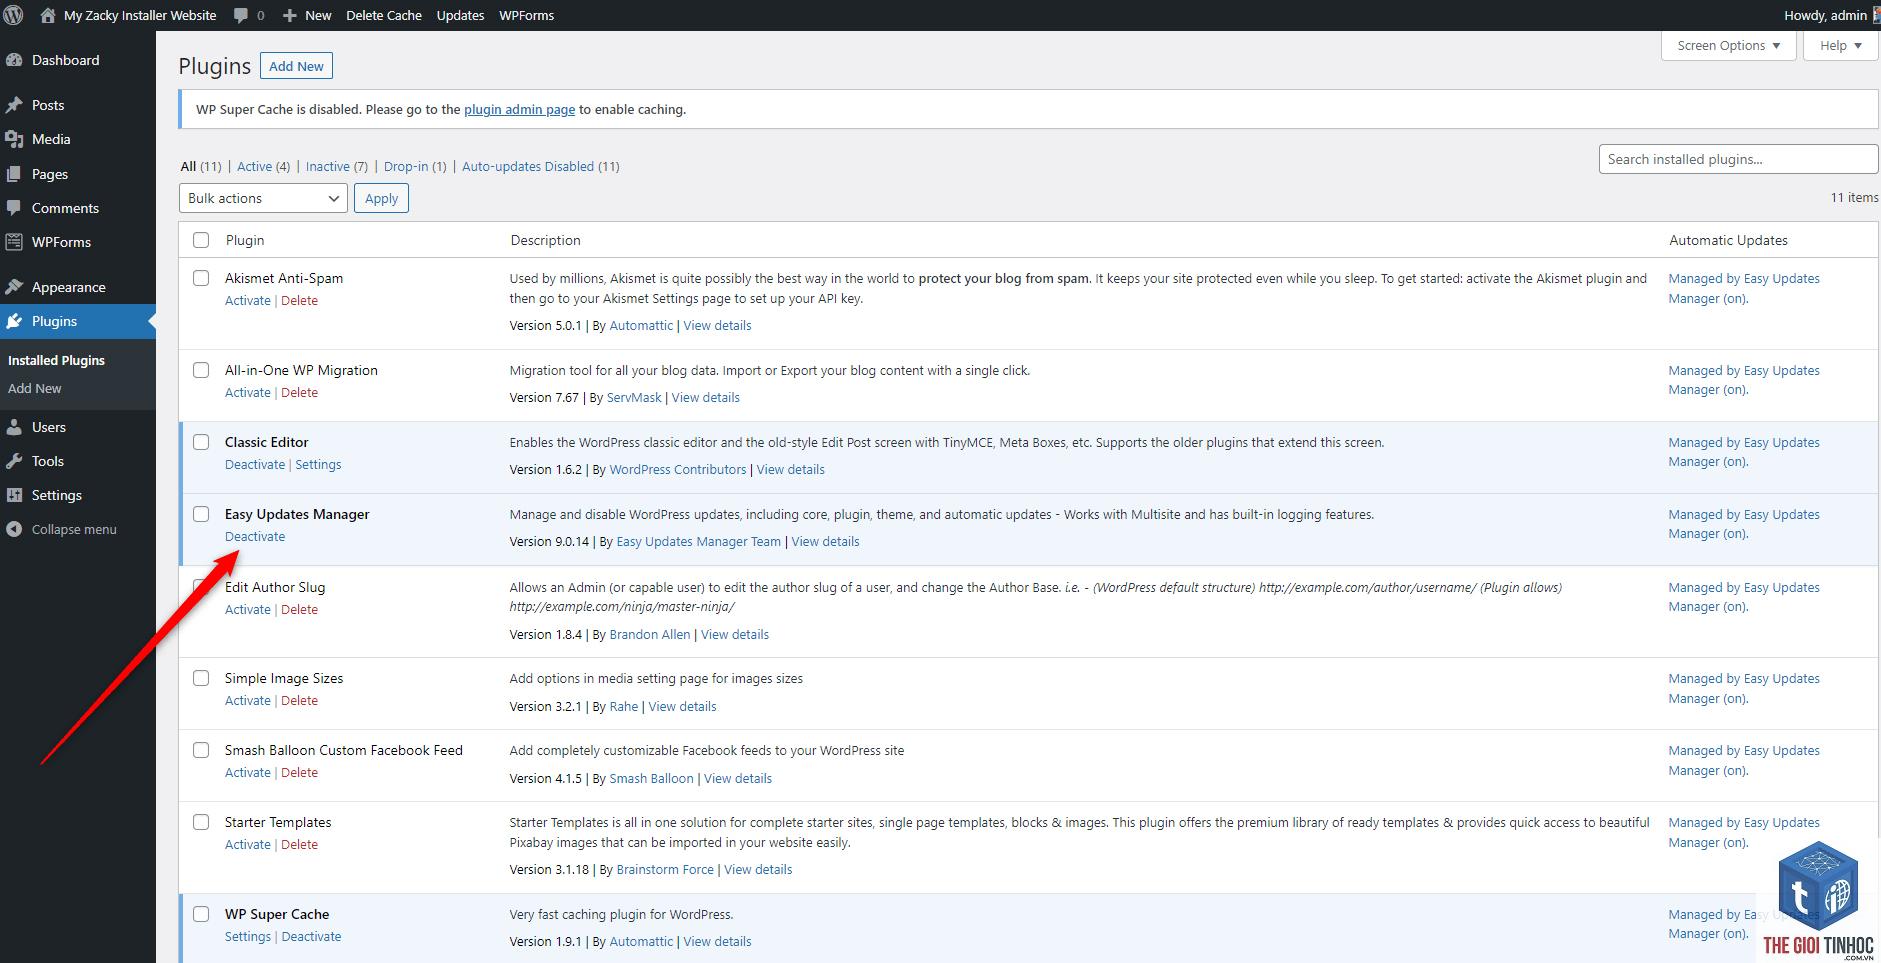Open Add New plugin submenu item
1881x963 pixels.
(35, 388)
